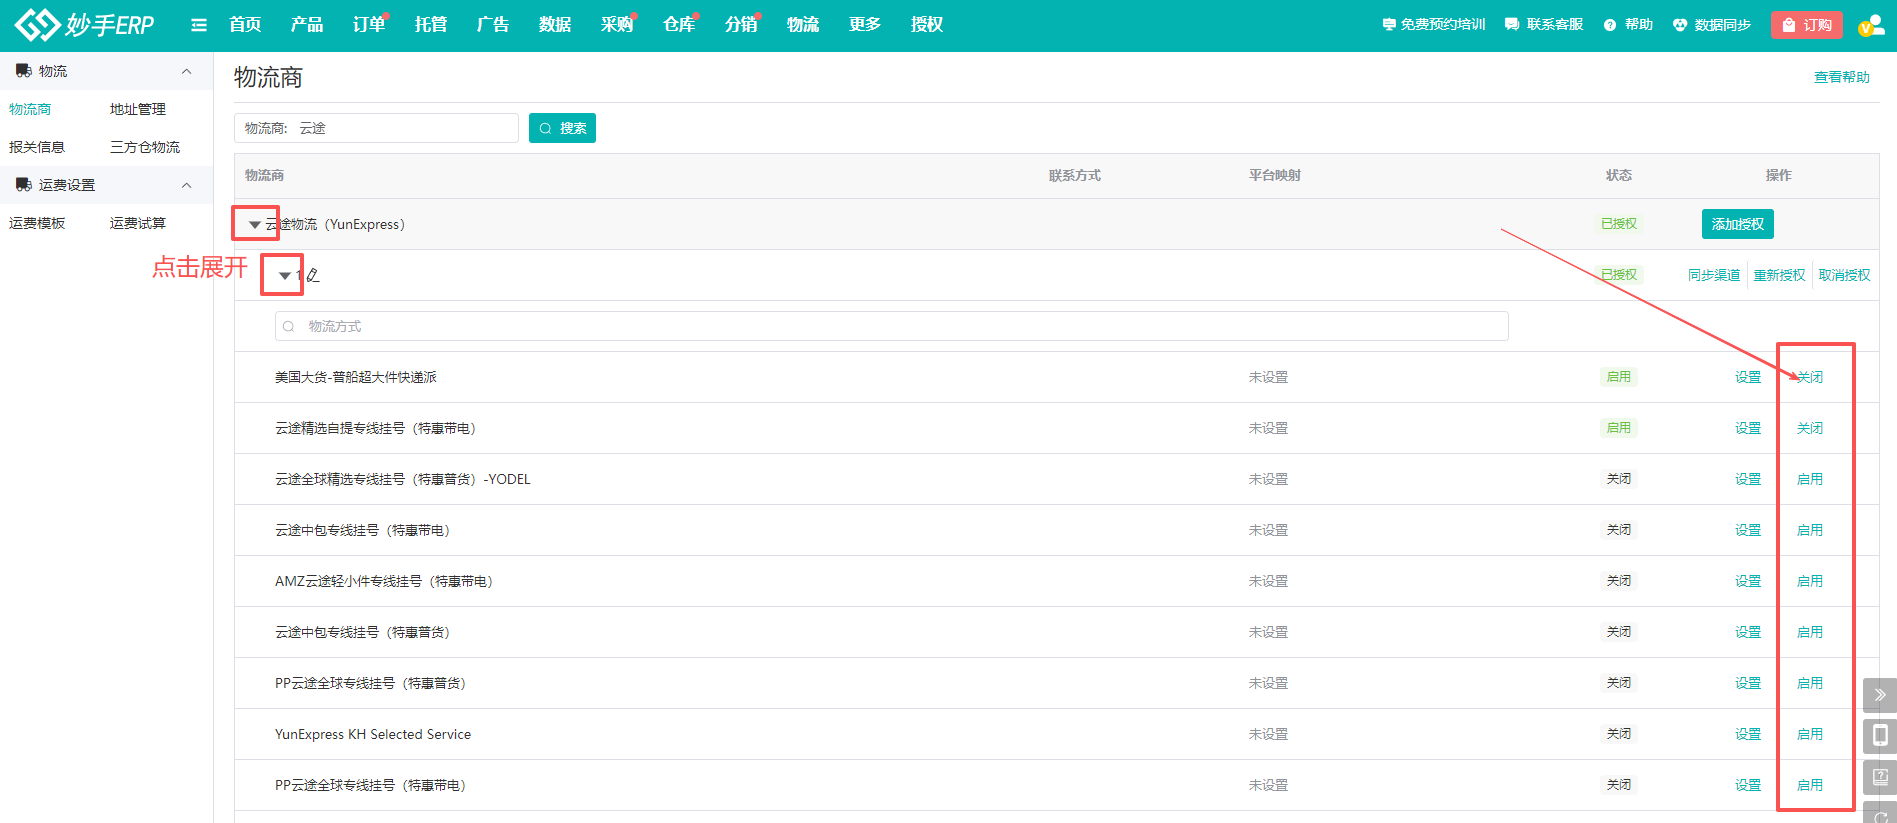
Task: Open the 授权 menu
Action: coord(927,25)
